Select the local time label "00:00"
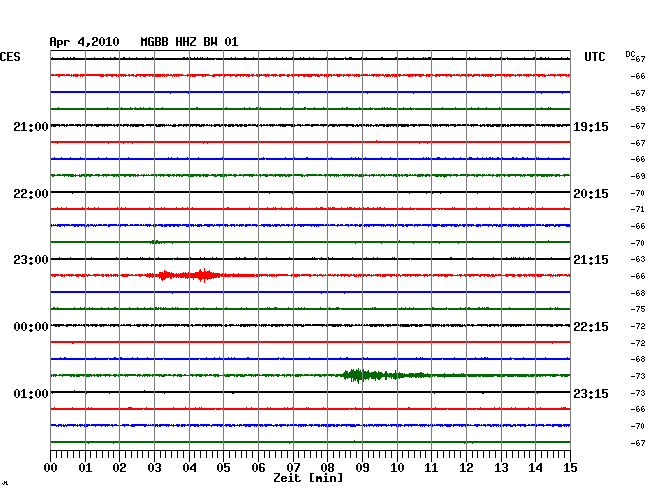This screenshot has height=494, width=650. (x=31, y=327)
